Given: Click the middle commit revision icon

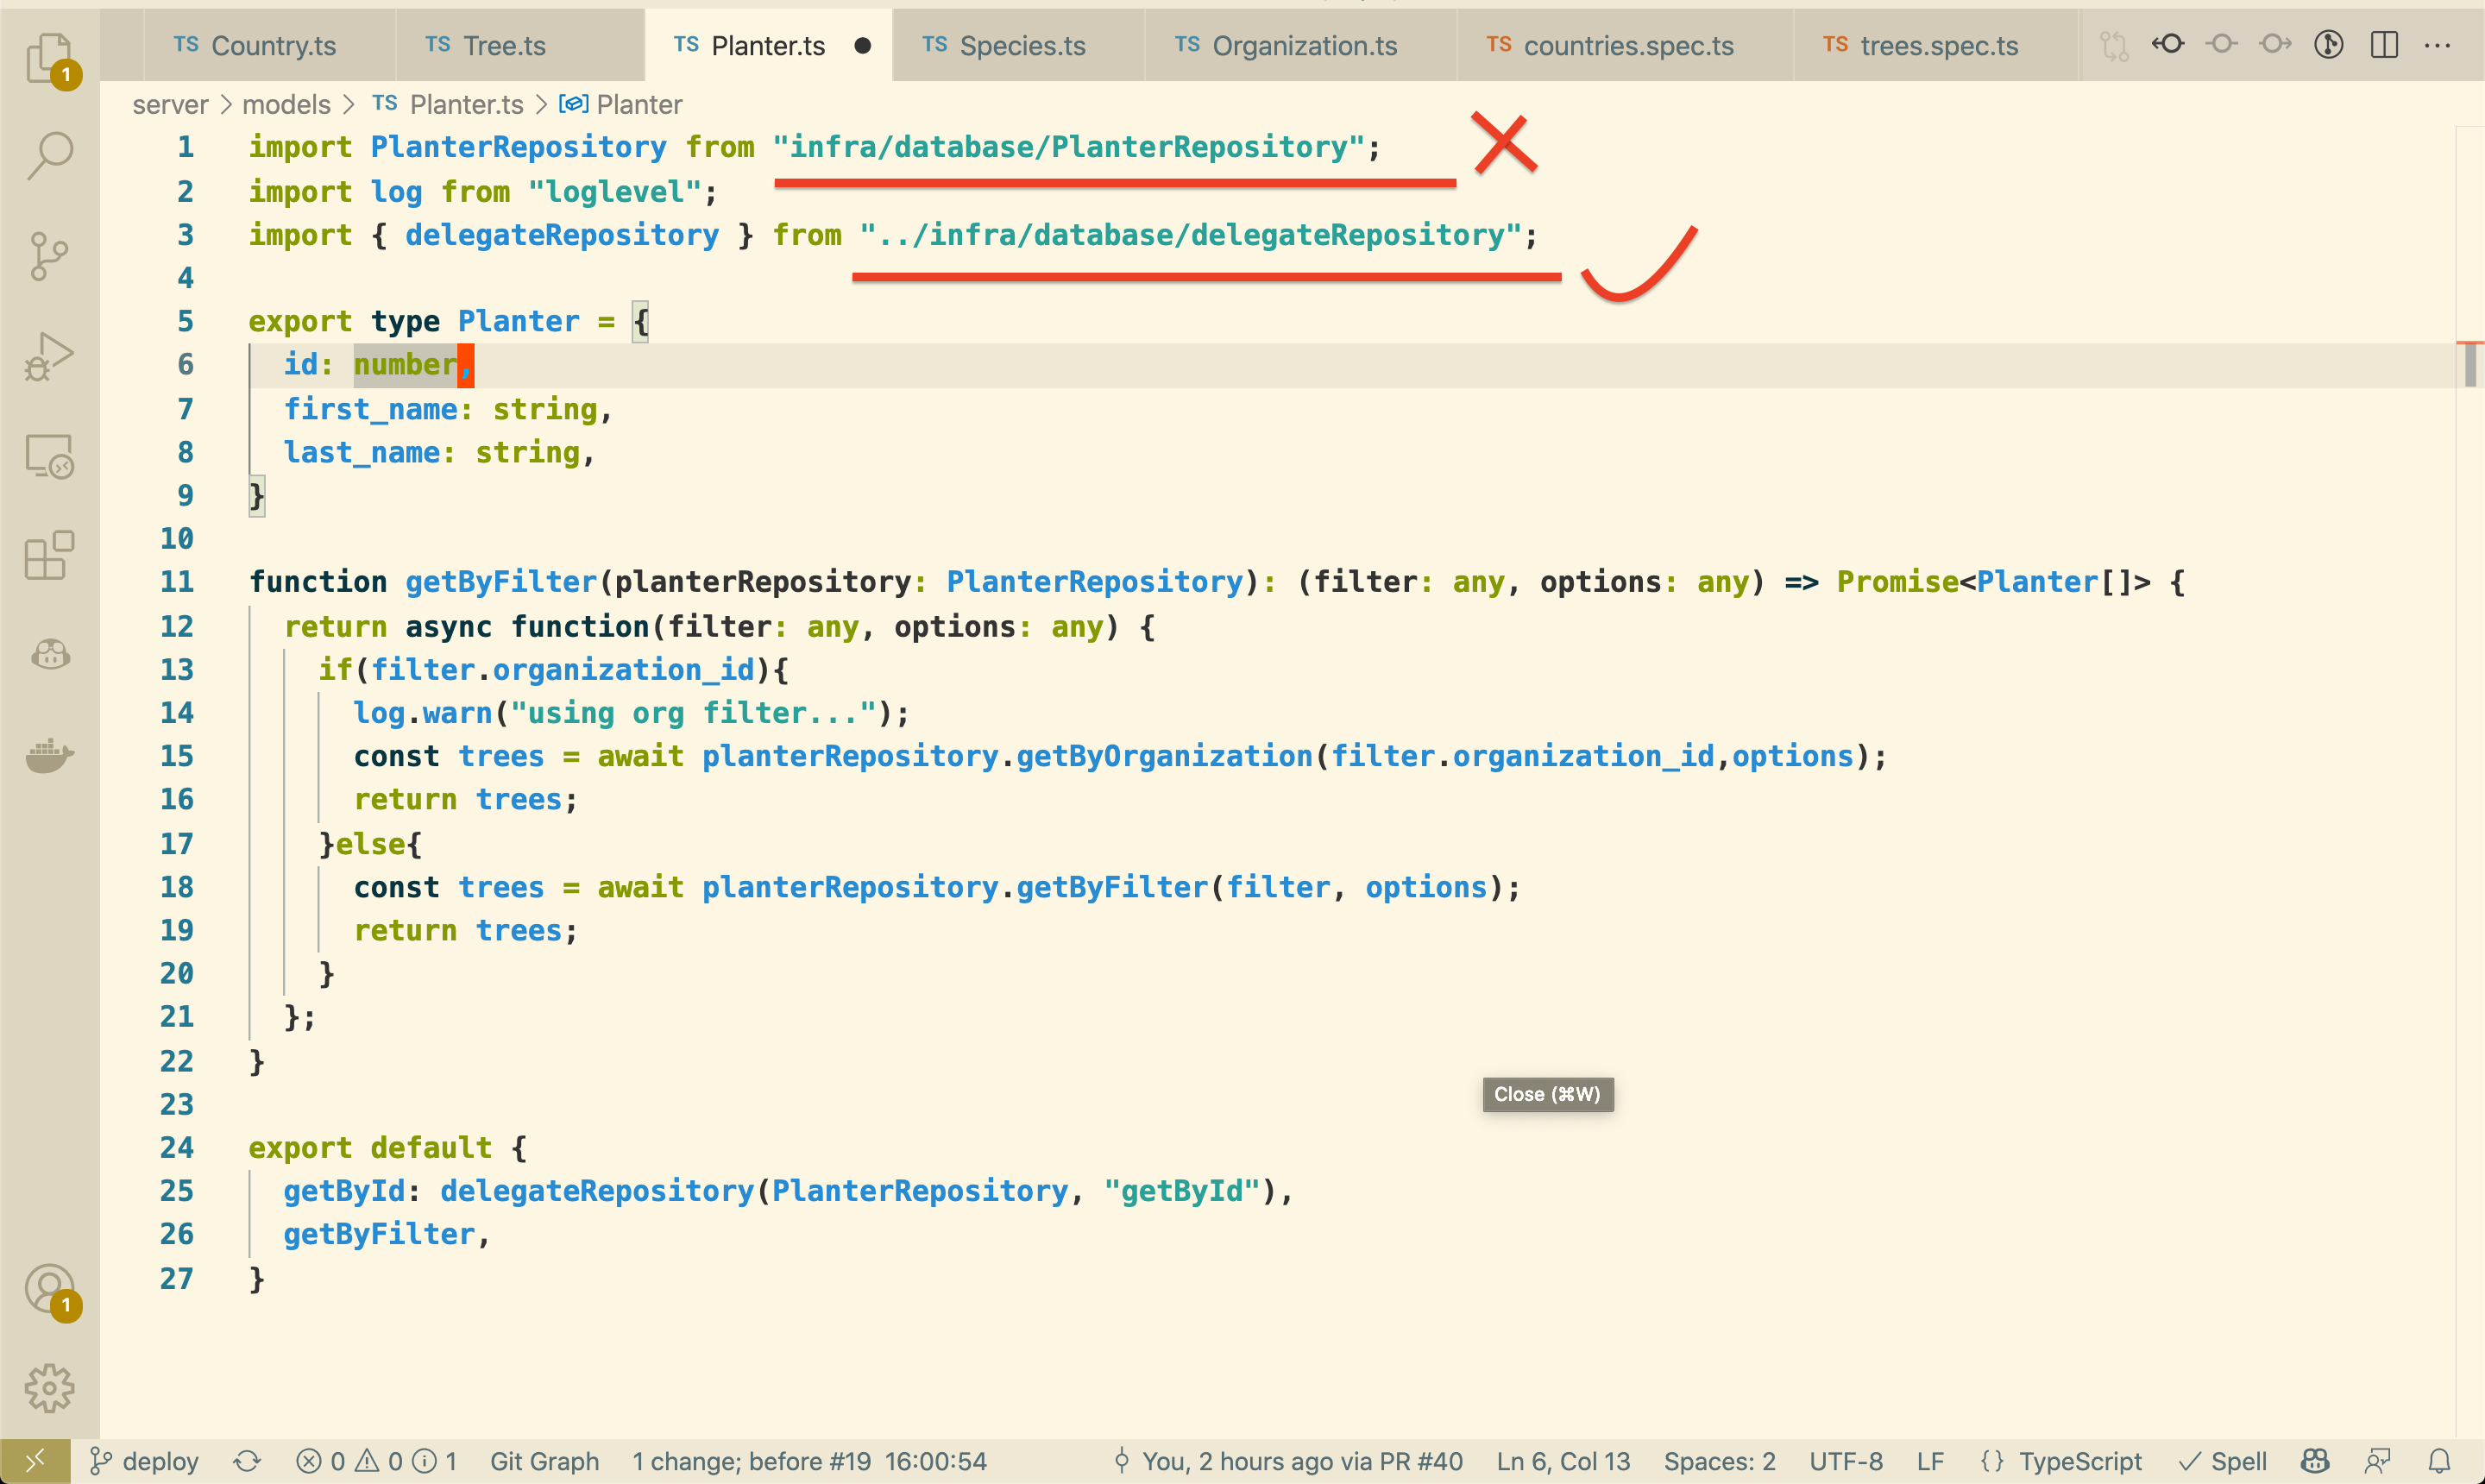Looking at the screenshot, I should (2222, 44).
